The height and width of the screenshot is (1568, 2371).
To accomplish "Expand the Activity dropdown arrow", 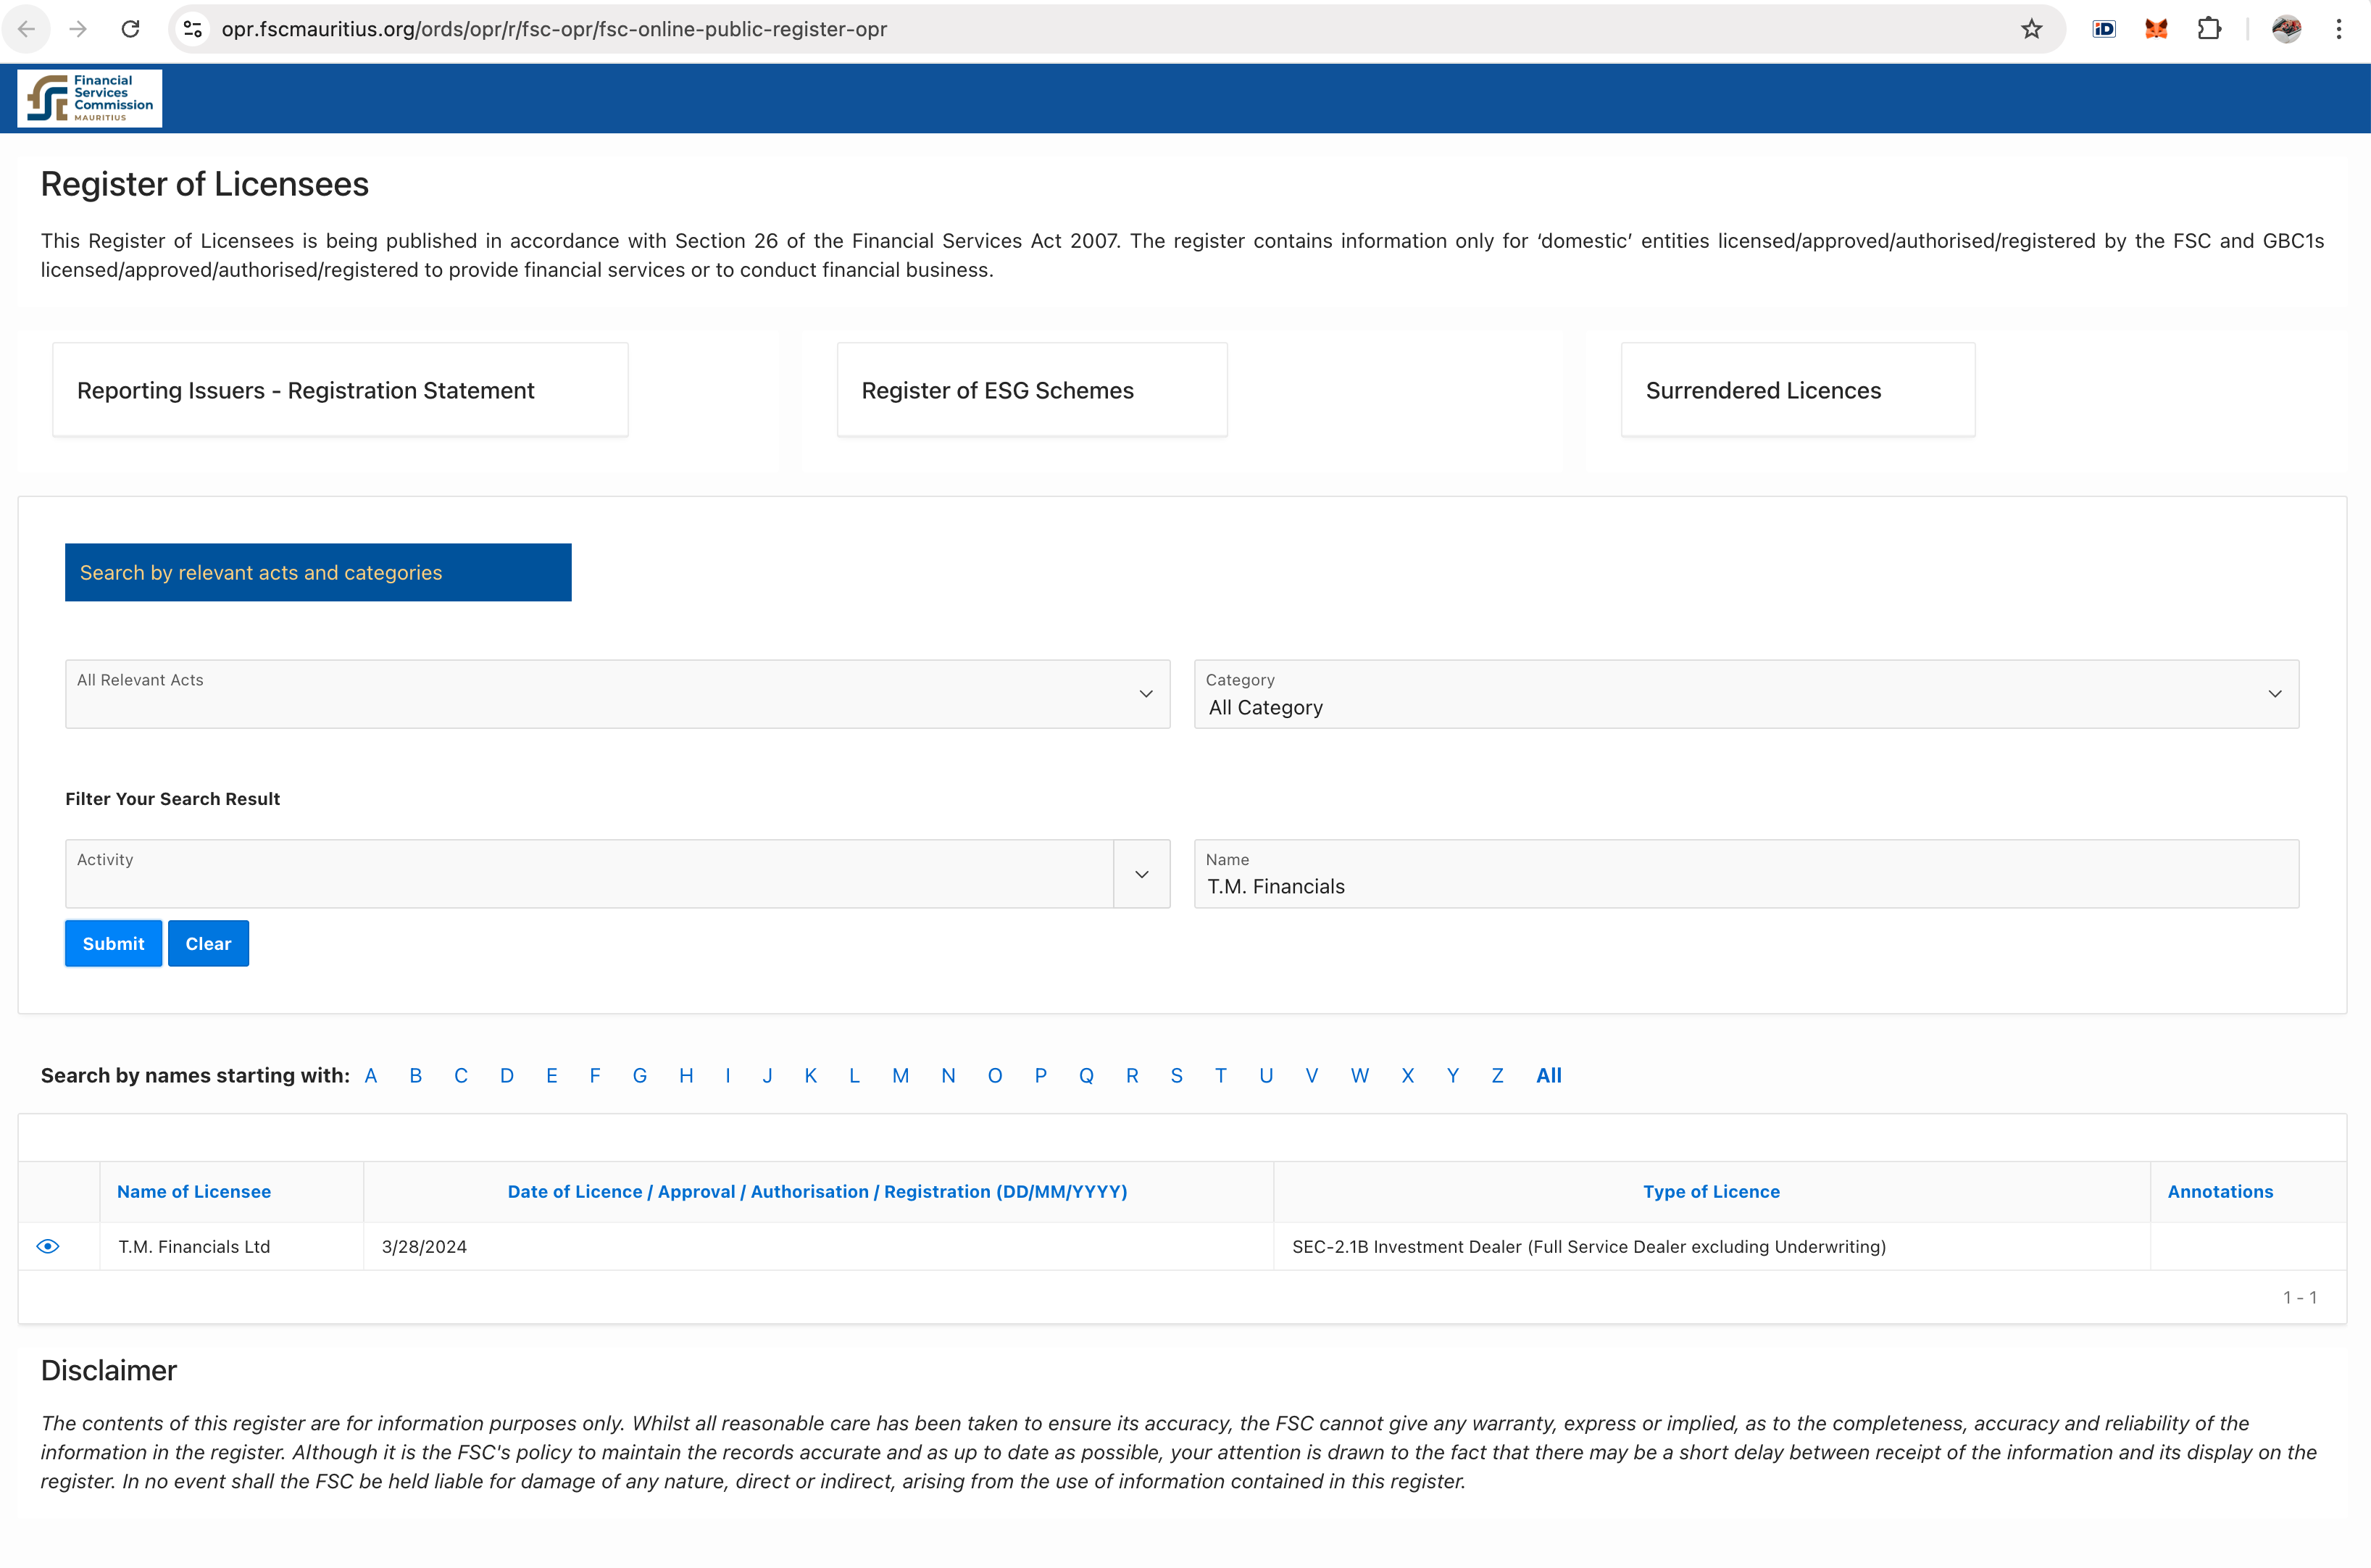I will tap(1141, 874).
